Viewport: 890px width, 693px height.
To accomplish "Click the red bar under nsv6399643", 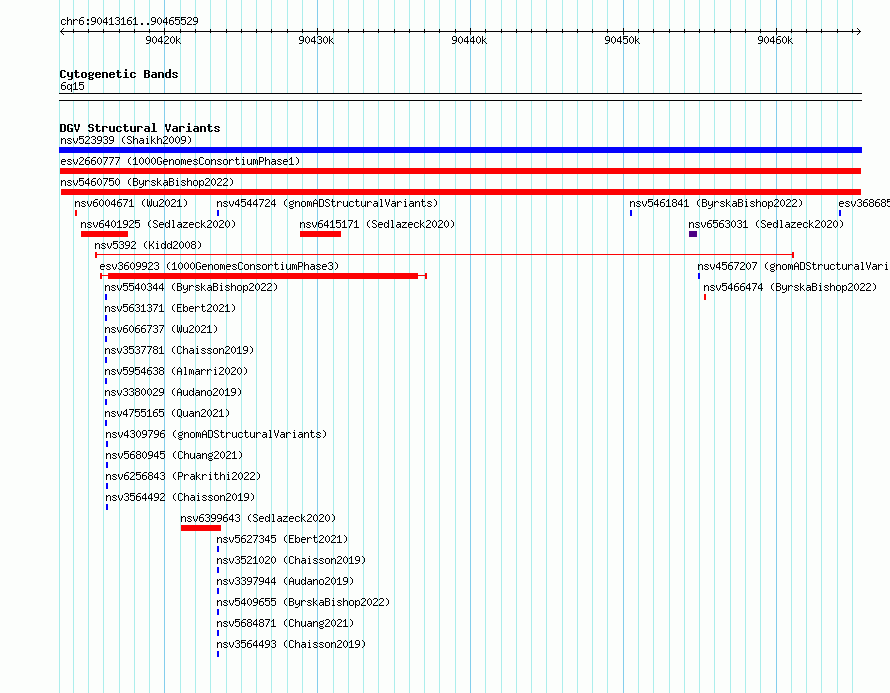I will (201, 528).
